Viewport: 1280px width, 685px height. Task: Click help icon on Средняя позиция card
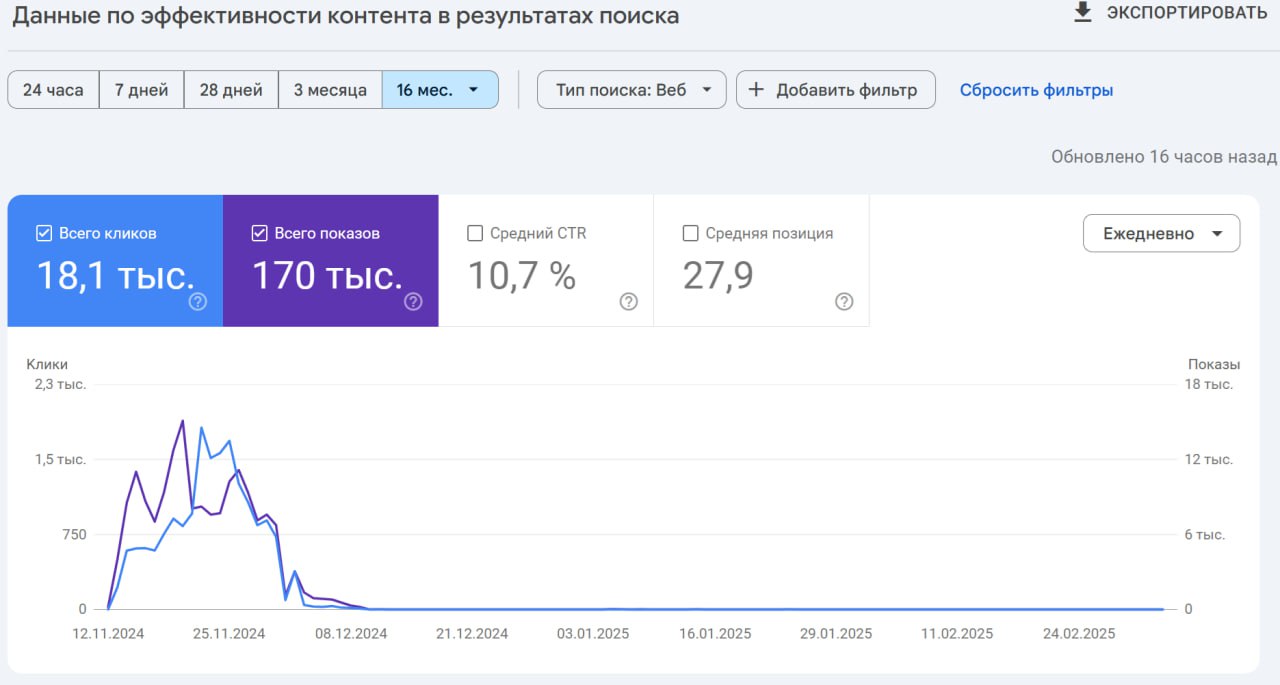(x=844, y=302)
